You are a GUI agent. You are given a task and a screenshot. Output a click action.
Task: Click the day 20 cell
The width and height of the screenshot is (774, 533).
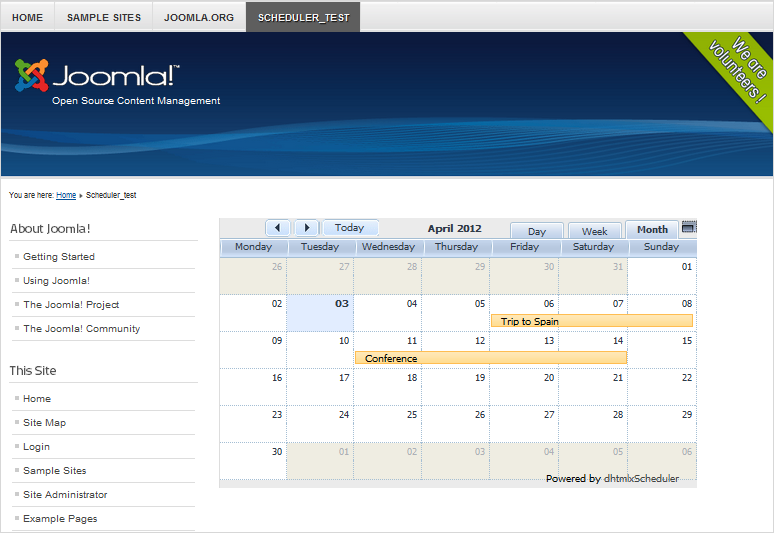click(524, 387)
